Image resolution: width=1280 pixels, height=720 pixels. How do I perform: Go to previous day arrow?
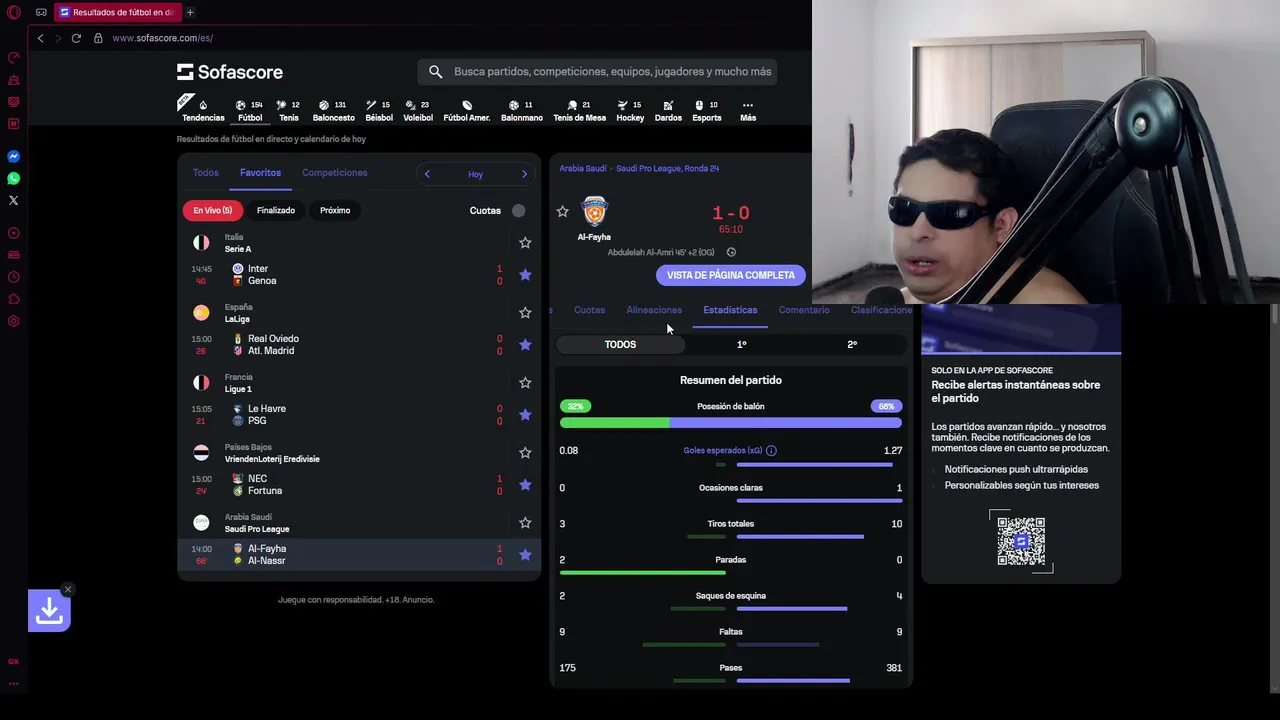coord(427,174)
